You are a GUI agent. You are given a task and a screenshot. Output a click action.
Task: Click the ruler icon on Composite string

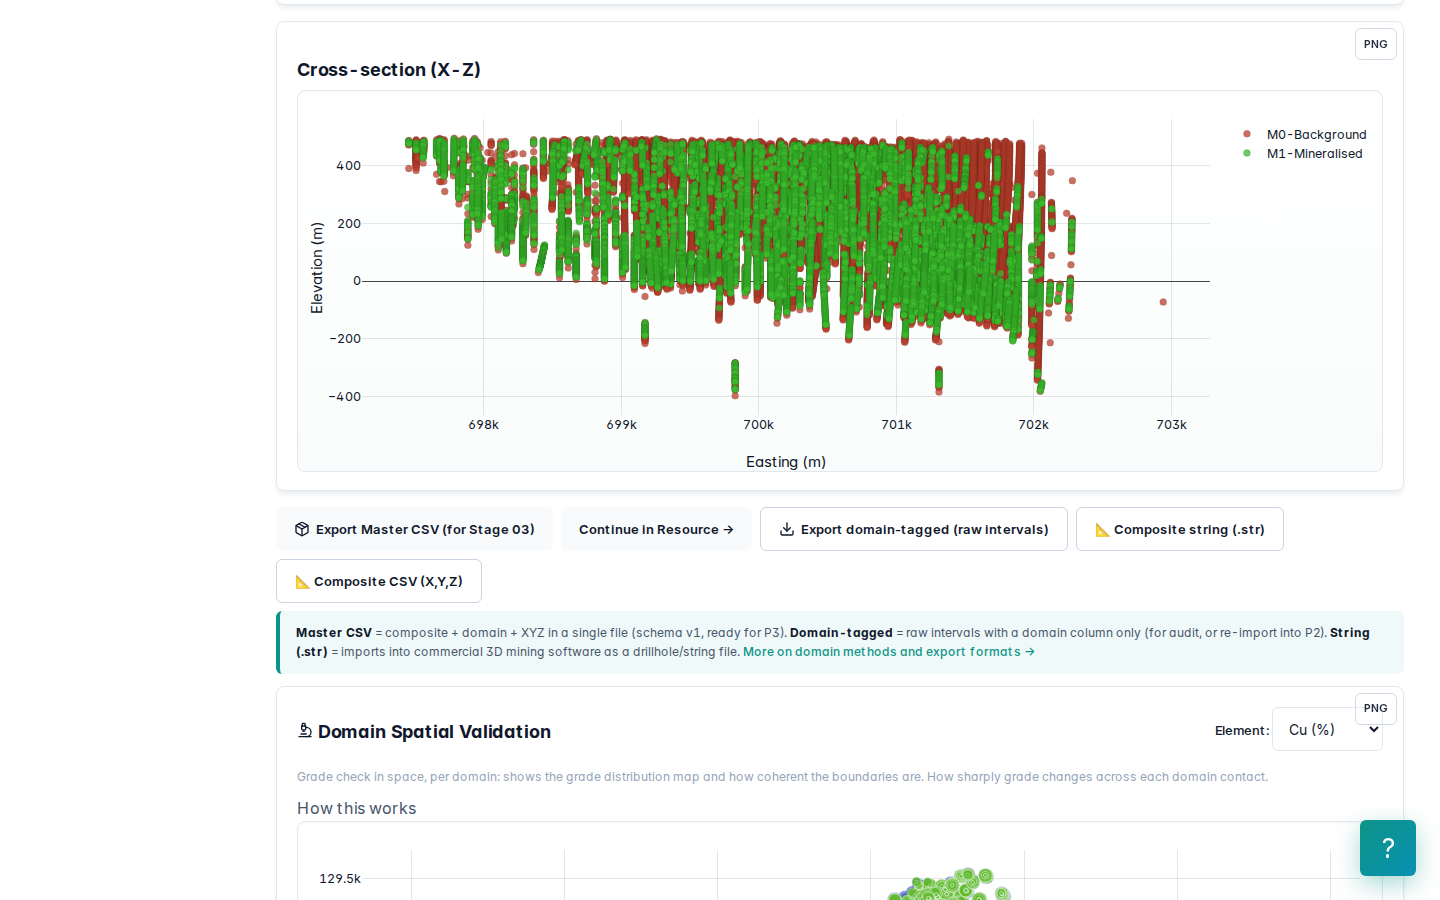click(1102, 530)
